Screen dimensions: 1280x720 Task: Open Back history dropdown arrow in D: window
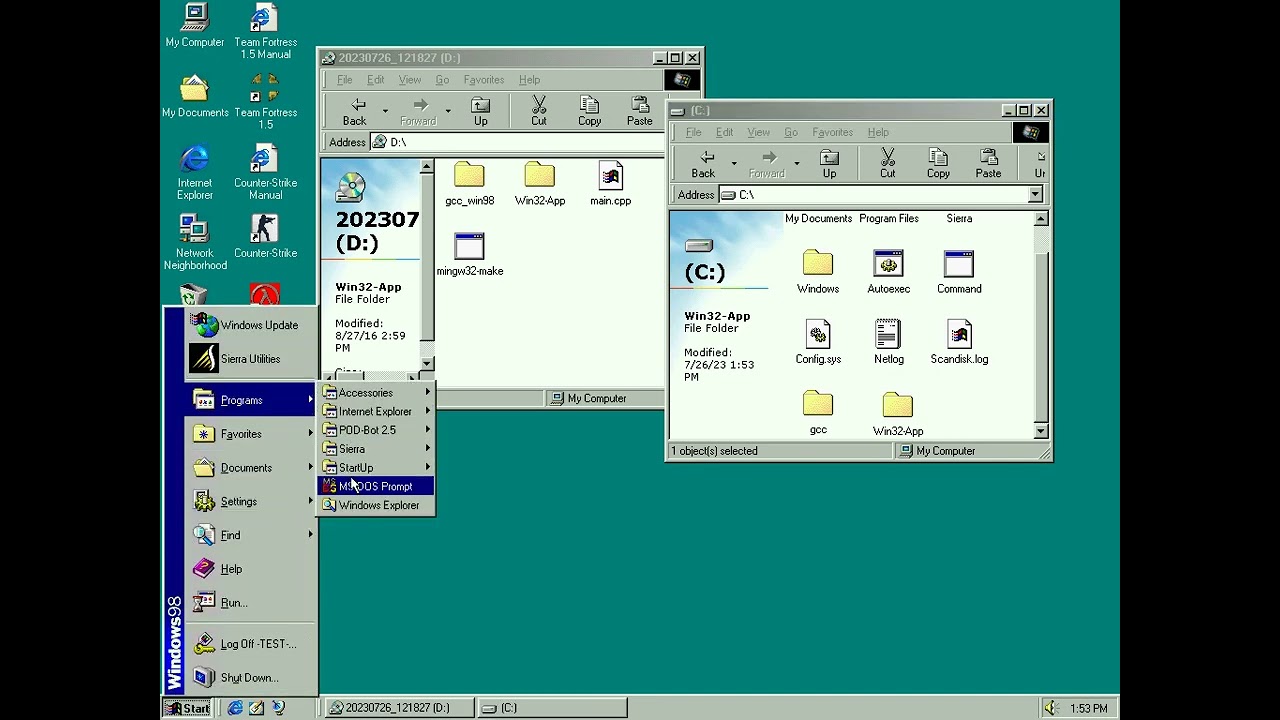coord(385,111)
